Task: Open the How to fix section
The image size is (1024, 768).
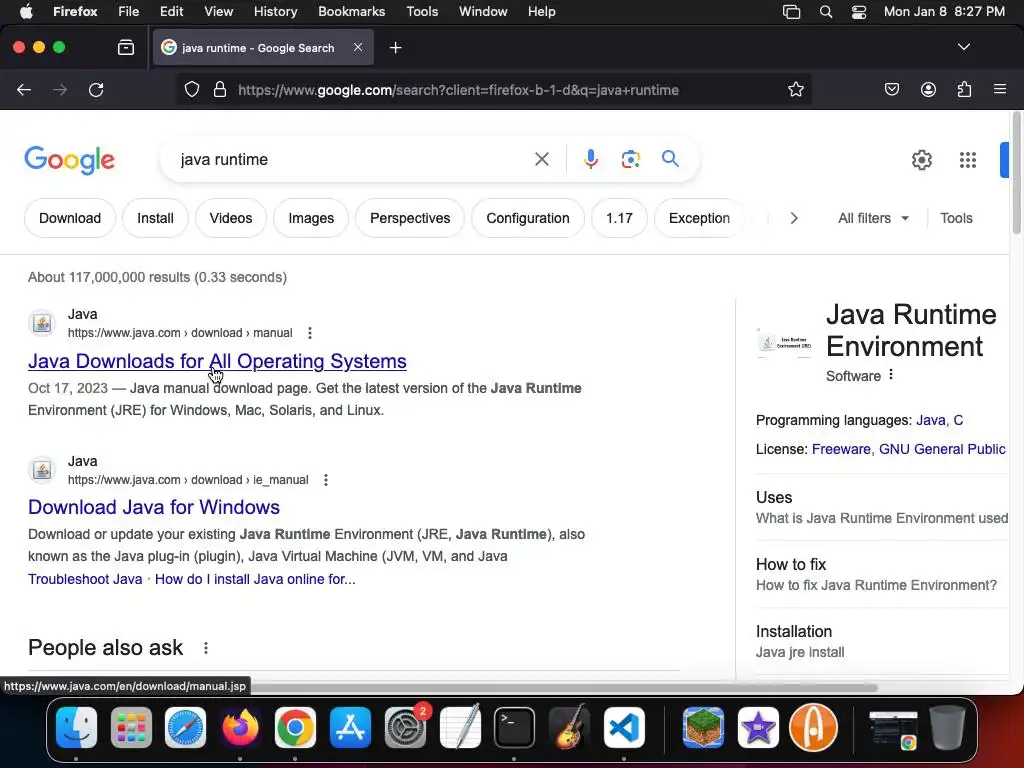Action: [882, 575]
